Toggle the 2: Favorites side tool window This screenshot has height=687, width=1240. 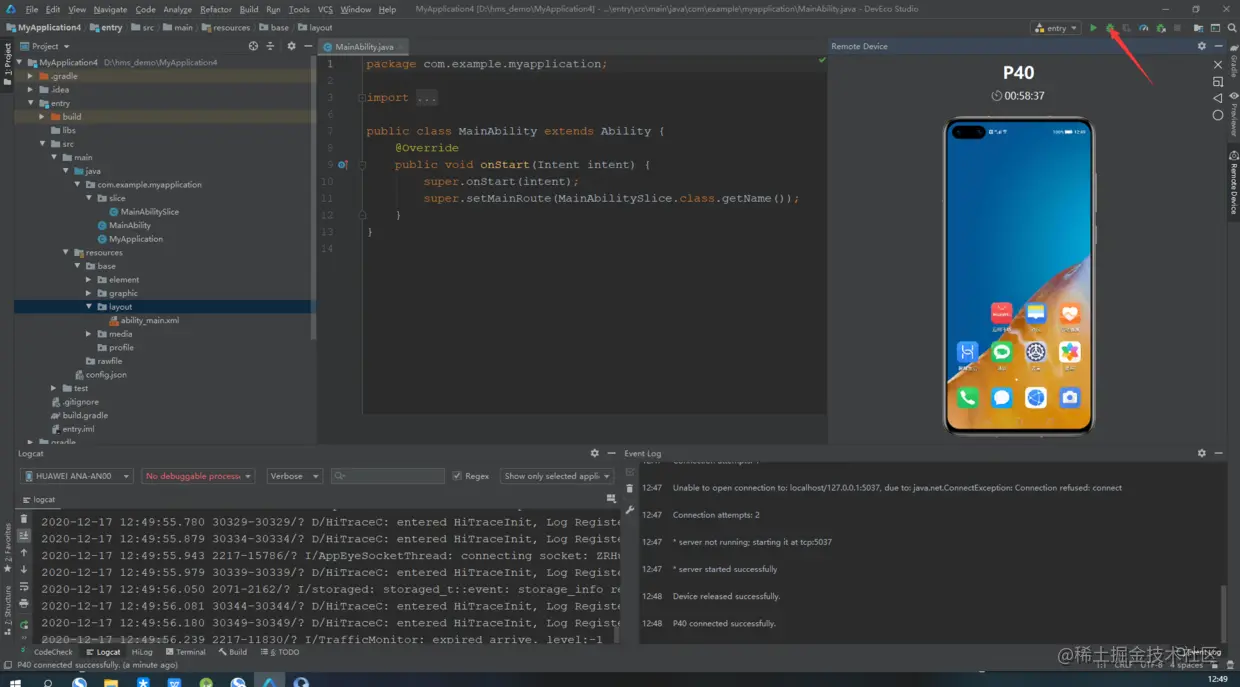point(7,547)
